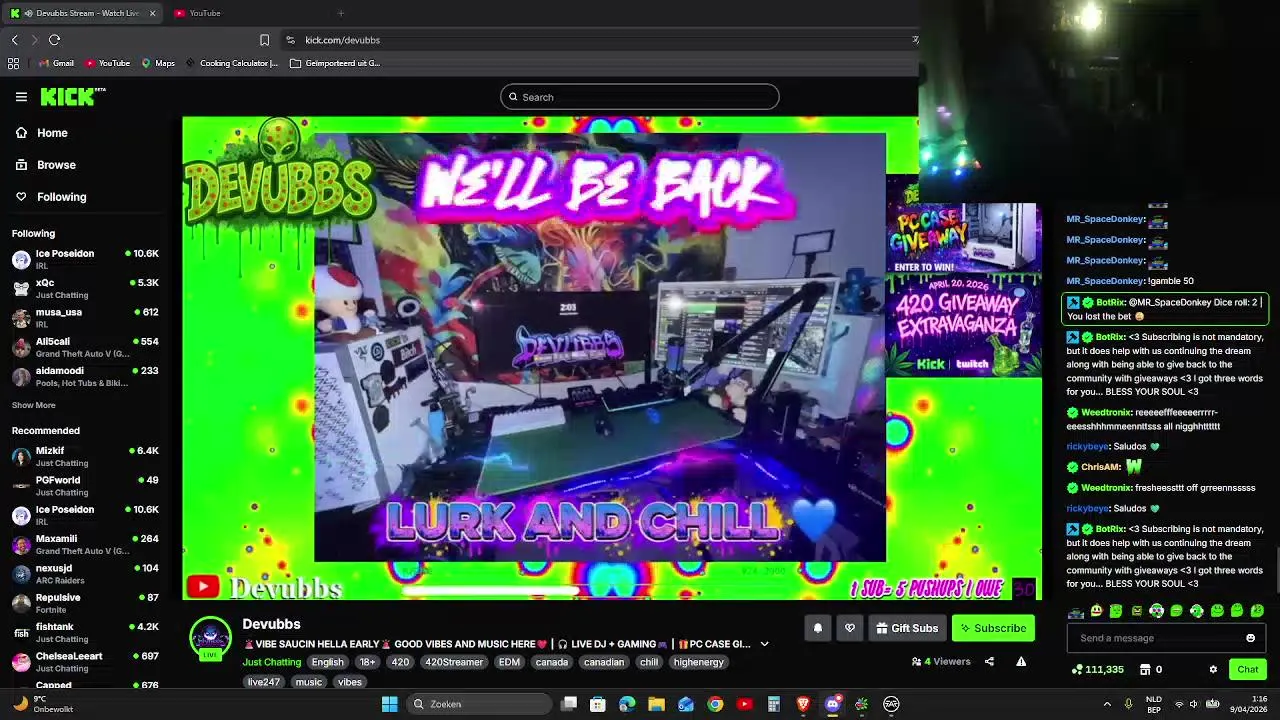Open the emoji picker in chat input

pos(1250,638)
